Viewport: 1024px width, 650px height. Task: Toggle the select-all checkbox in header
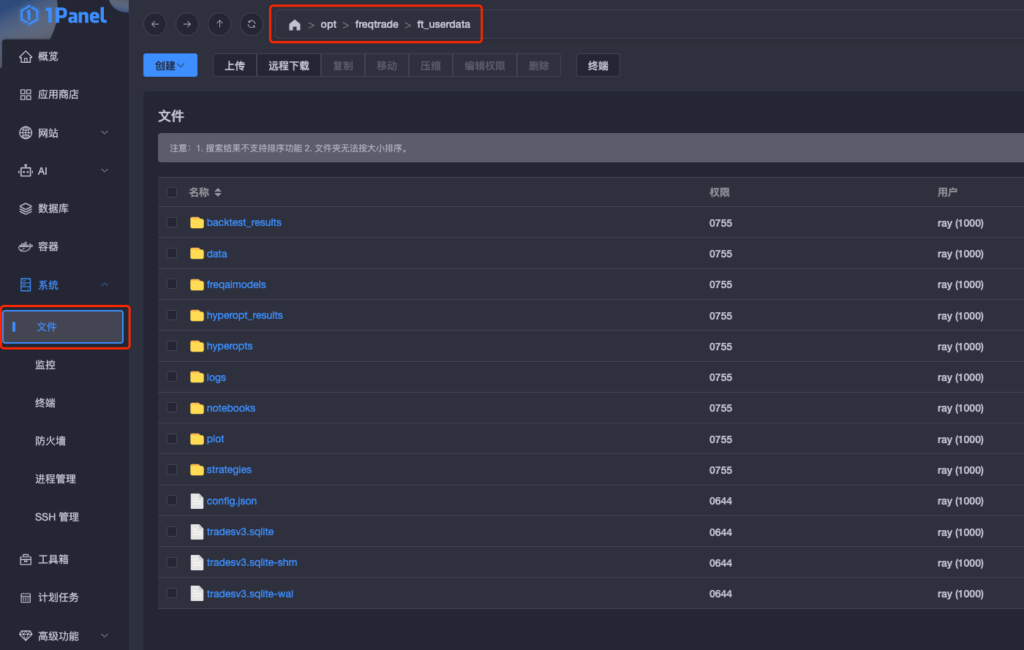click(172, 192)
